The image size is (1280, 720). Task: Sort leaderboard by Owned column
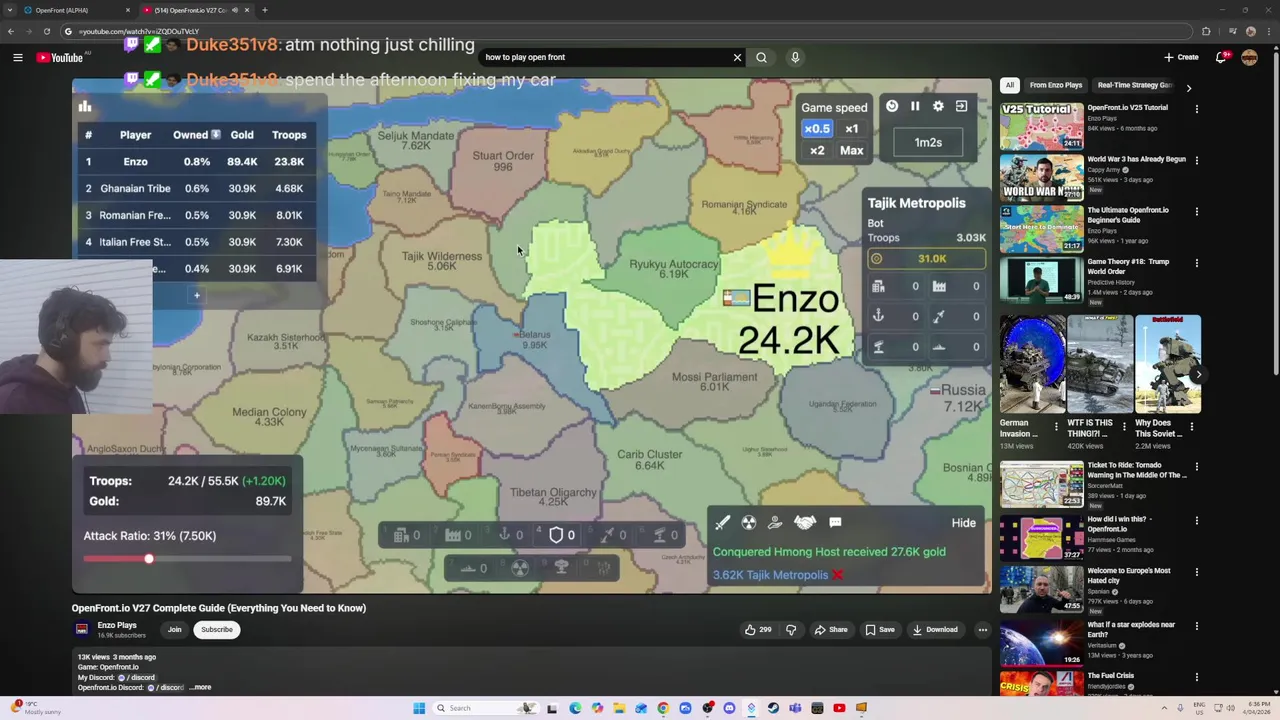[x=197, y=135]
